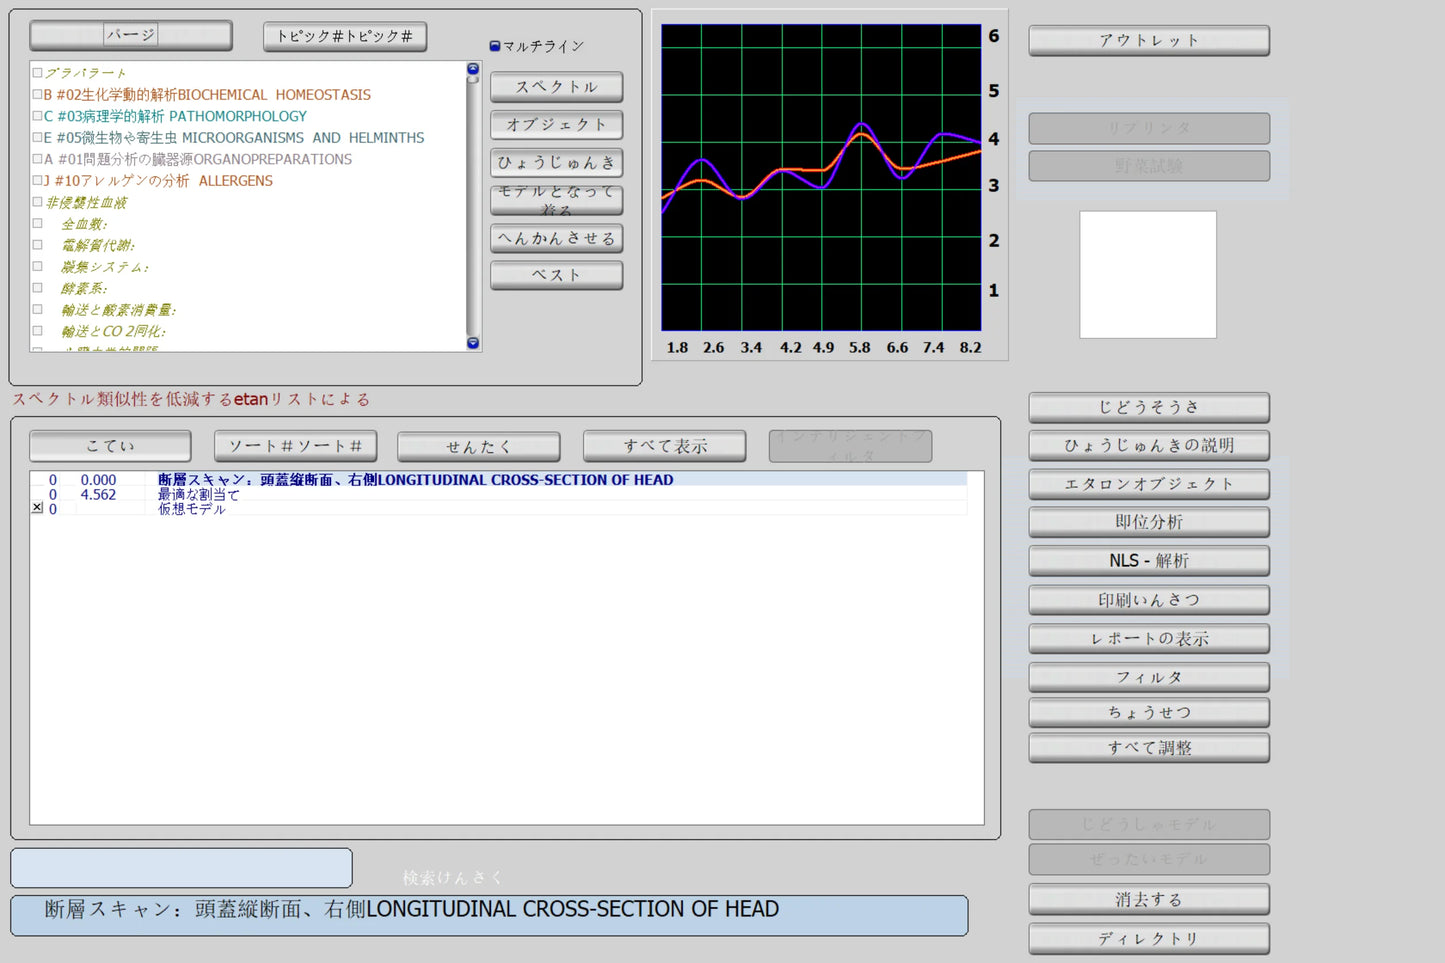
Task: Tick the ALLERGENS checkbox
Action: pos(37,180)
